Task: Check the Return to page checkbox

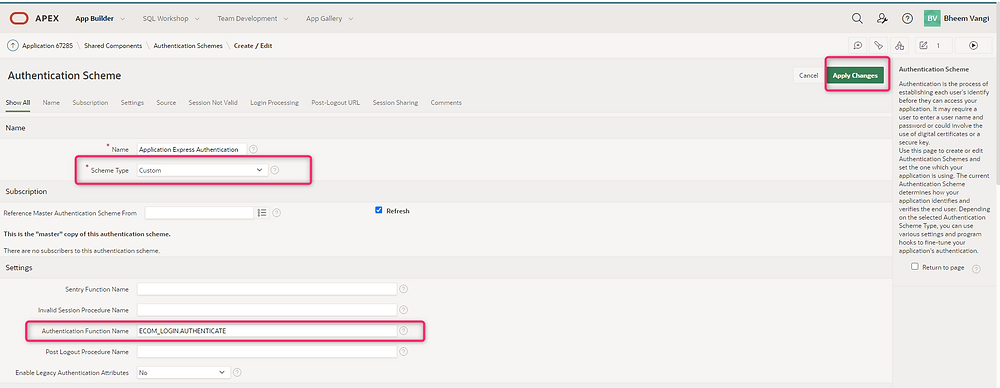Action: click(x=915, y=267)
